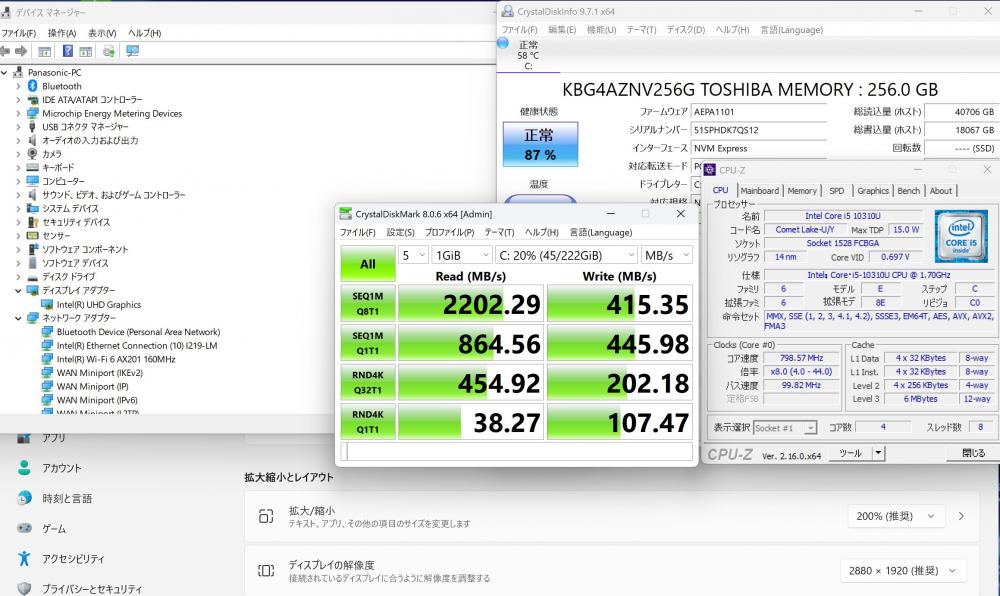Expand the キーボード node
Viewport: 1000px width, 596px height.
pos(18,168)
